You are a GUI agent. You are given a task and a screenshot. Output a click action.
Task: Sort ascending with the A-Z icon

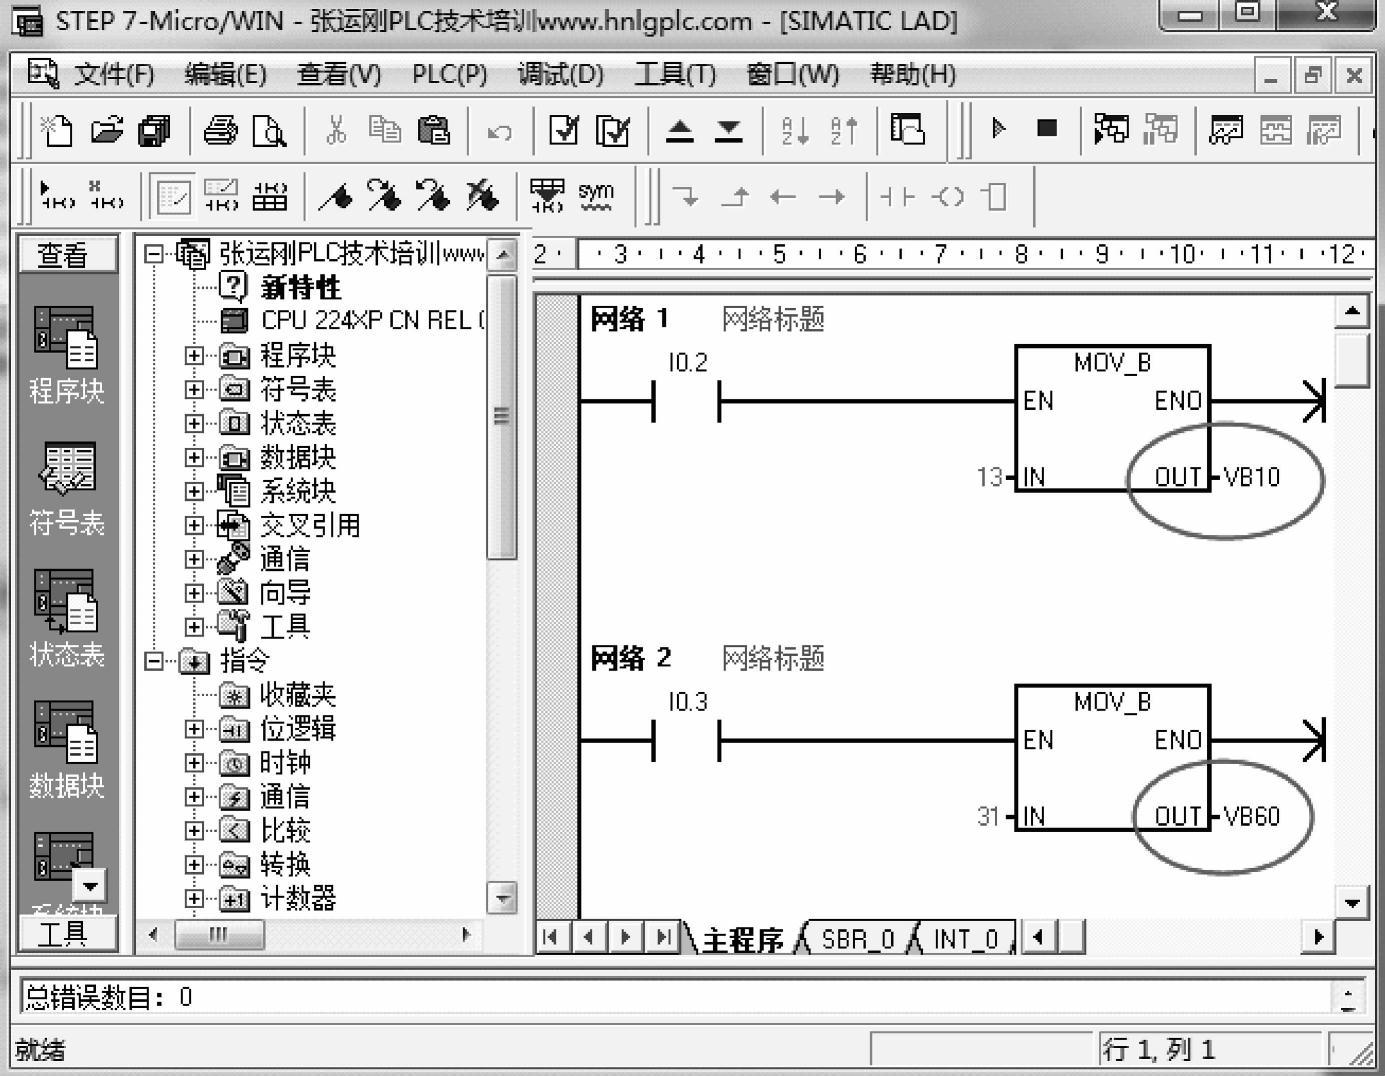coord(795,130)
